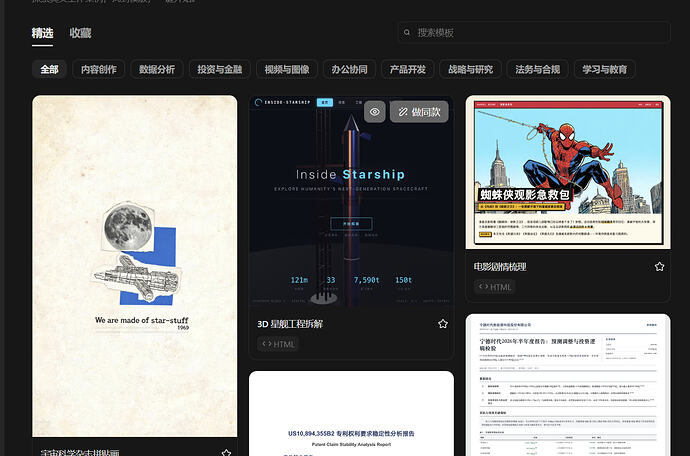Filter templates by 学习与教育

pos(605,70)
